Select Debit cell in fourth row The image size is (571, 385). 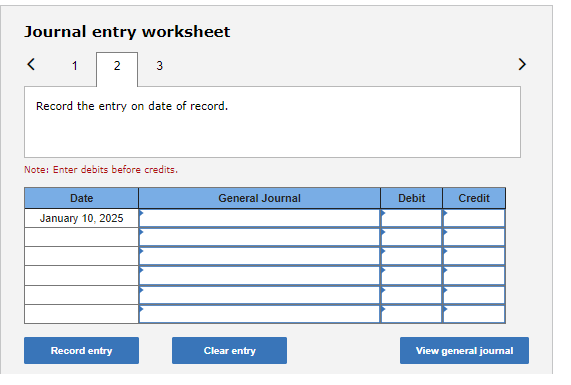point(411,275)
